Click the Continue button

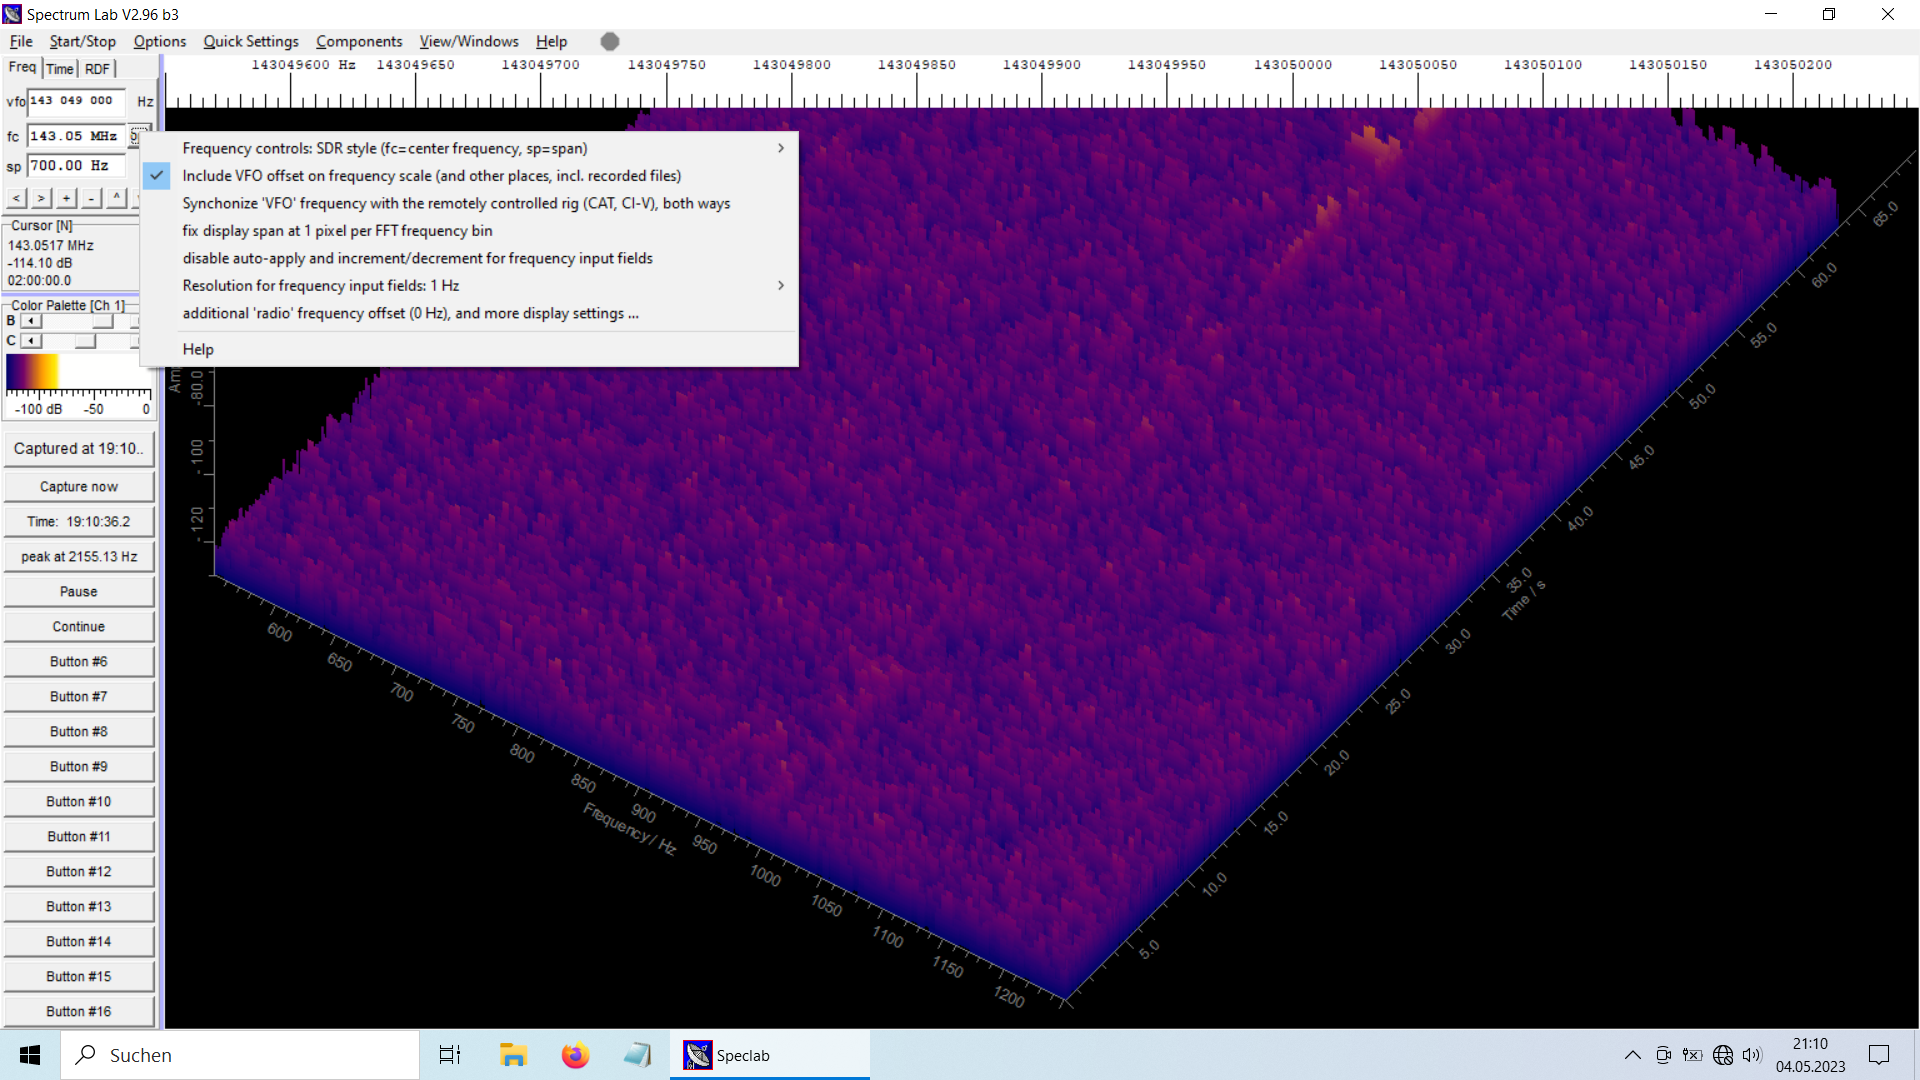pos(79,627)
